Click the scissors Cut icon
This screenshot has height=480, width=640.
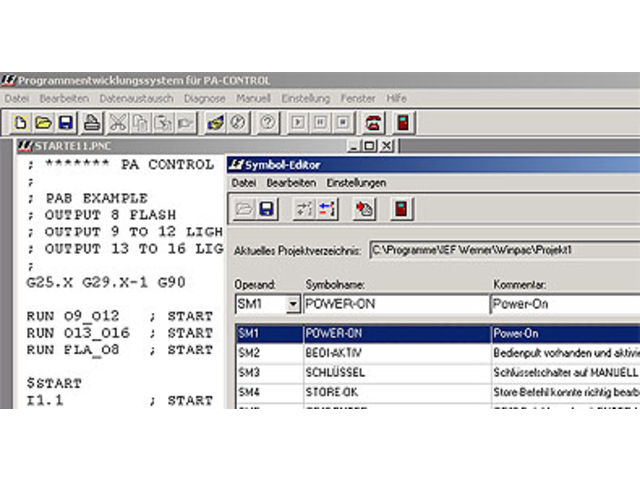pyautogui.click(x=118, y=122)
